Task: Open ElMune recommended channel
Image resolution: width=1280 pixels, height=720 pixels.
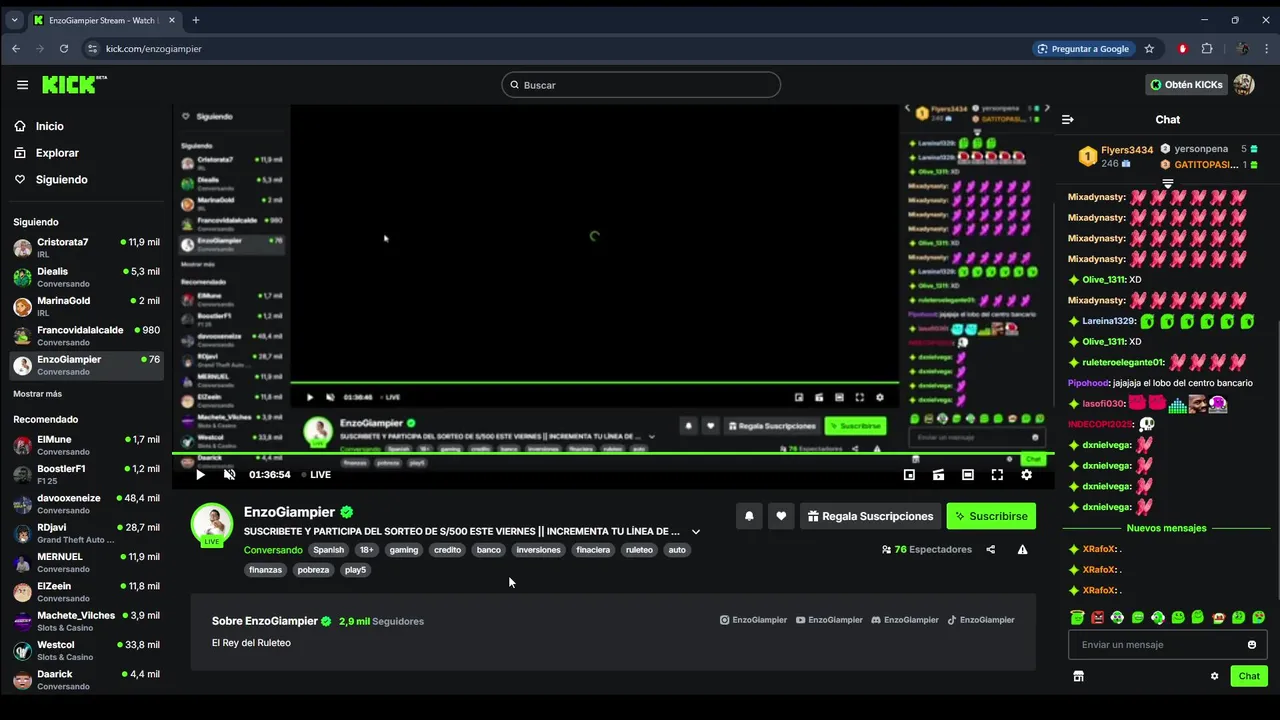Action: coord(86,445)
